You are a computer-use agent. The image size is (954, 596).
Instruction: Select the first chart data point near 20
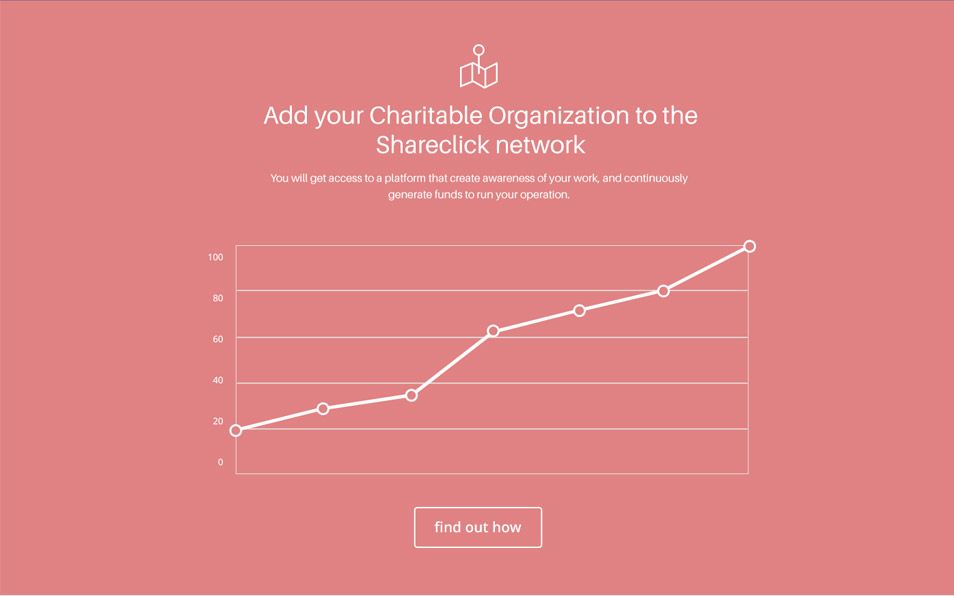[236, 431]
